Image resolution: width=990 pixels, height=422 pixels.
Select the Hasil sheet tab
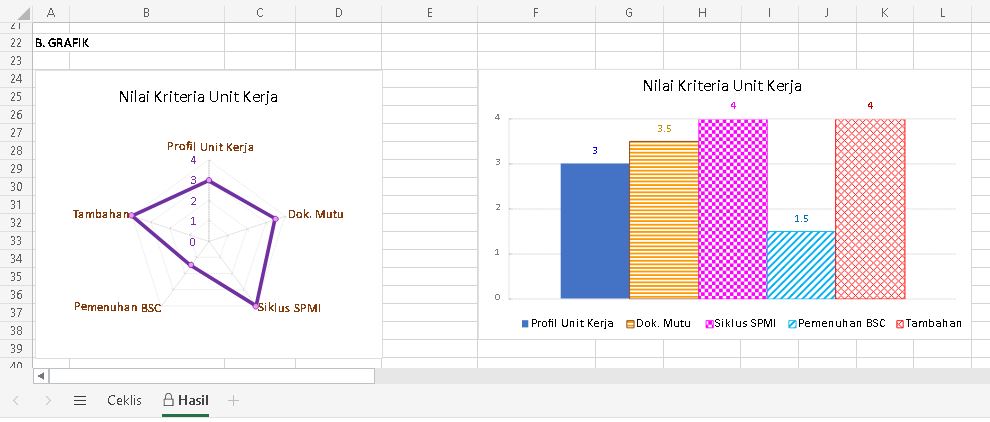tap(186, 400)
